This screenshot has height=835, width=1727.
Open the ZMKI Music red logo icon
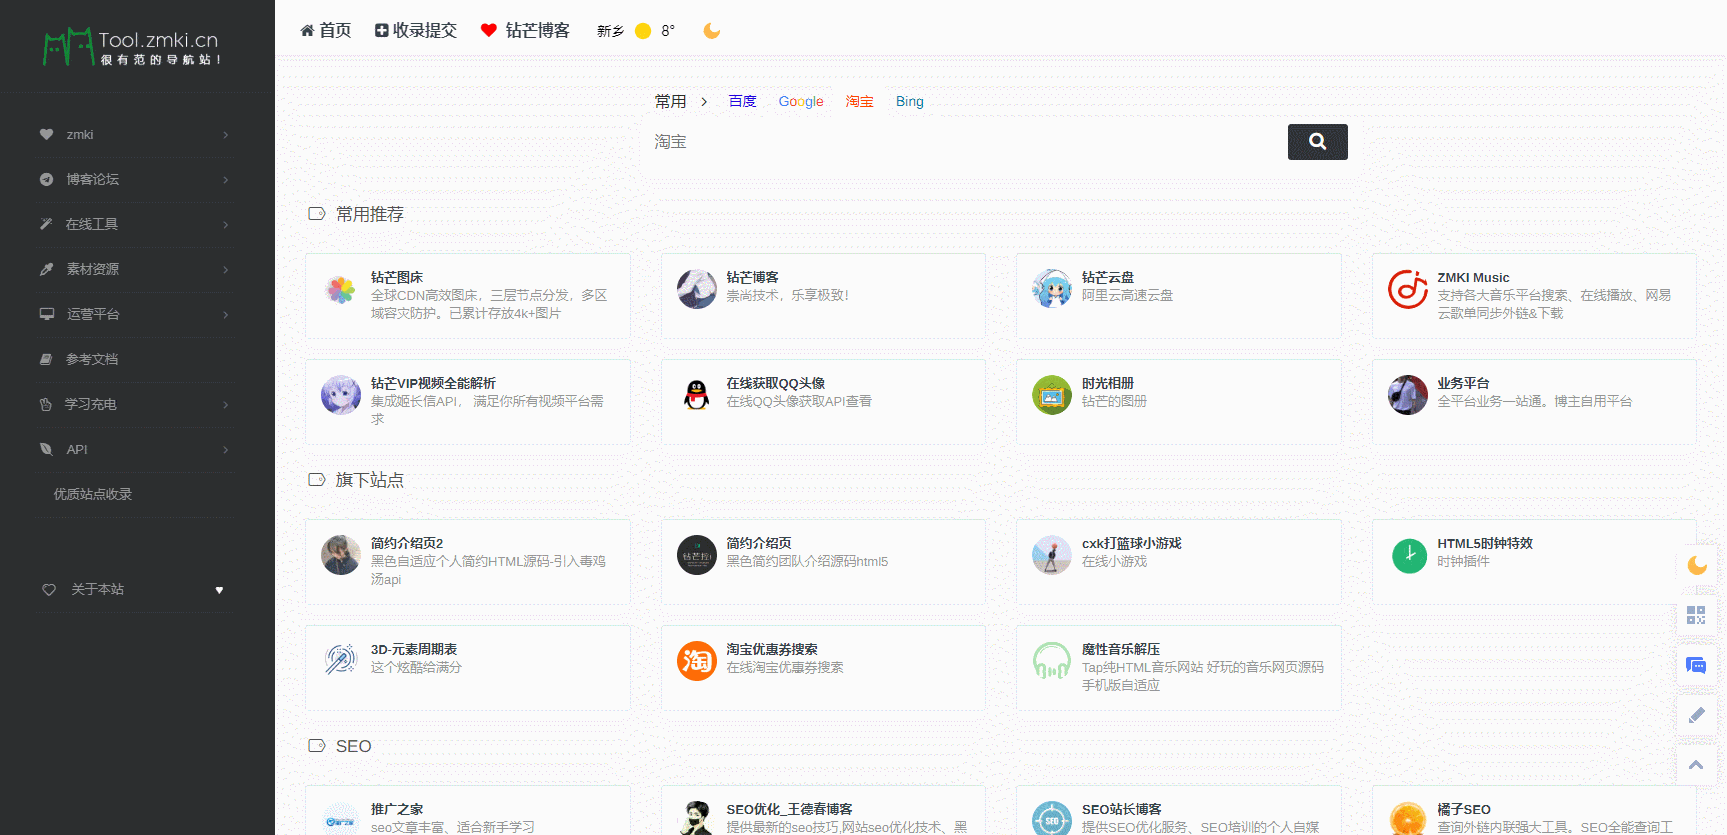coord(1407,290)
